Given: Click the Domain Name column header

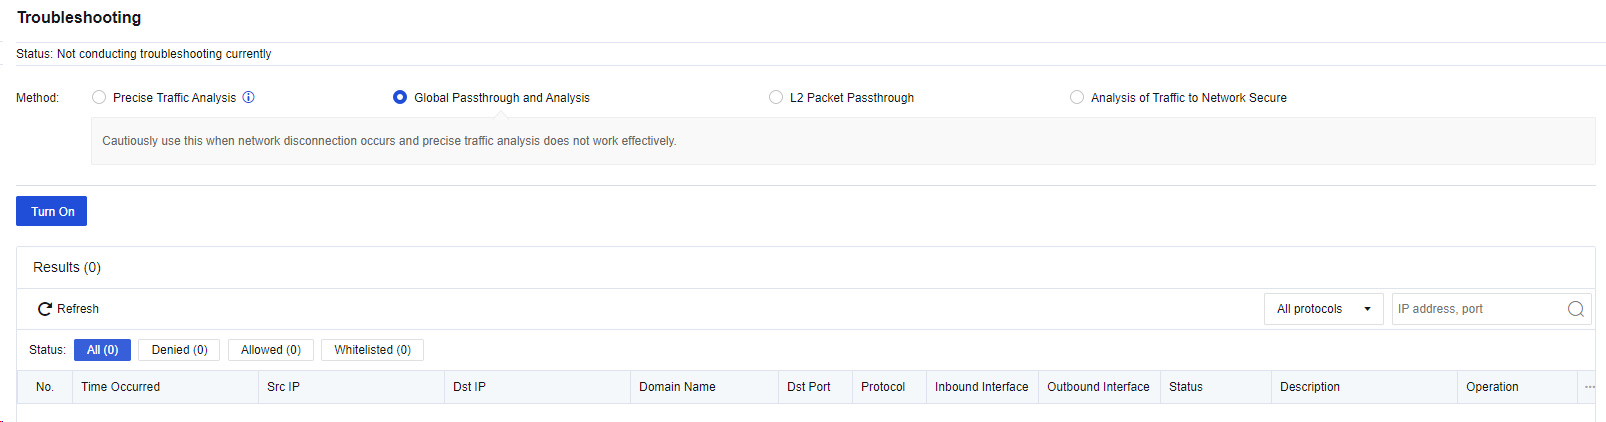Looking at the screenshot, I should tap(677, 387).
